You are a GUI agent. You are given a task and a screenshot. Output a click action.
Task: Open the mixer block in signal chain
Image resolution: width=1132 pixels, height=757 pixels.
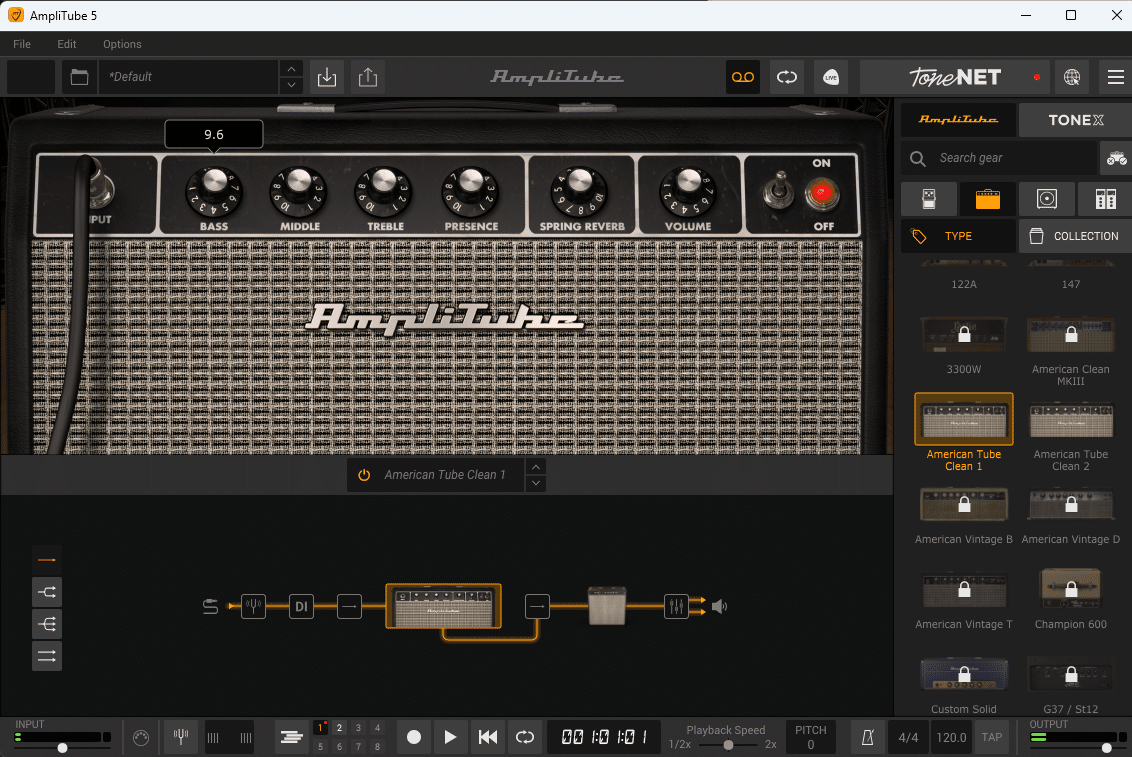(676, 606)
